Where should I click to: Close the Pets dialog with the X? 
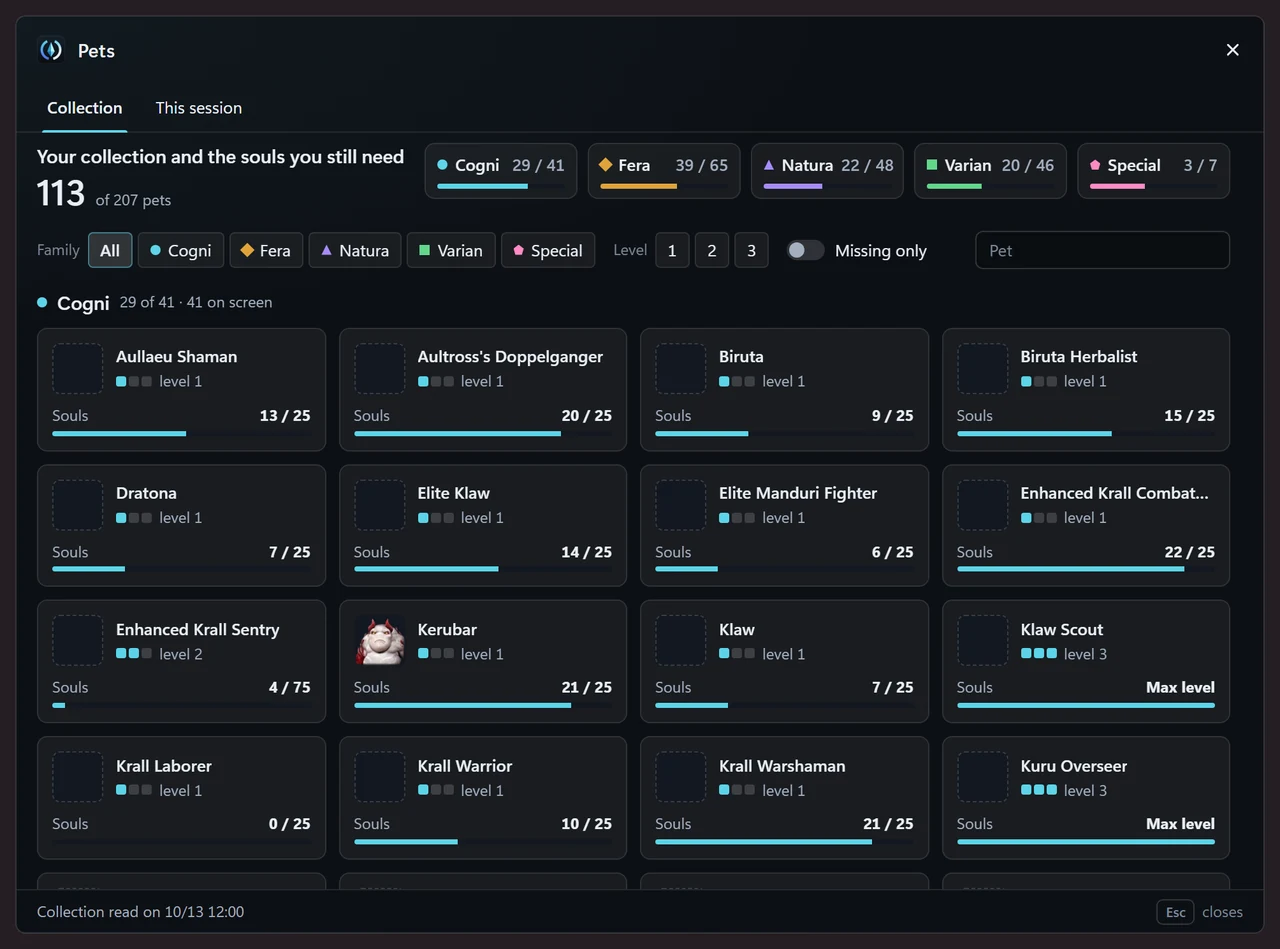point(1233,50)
